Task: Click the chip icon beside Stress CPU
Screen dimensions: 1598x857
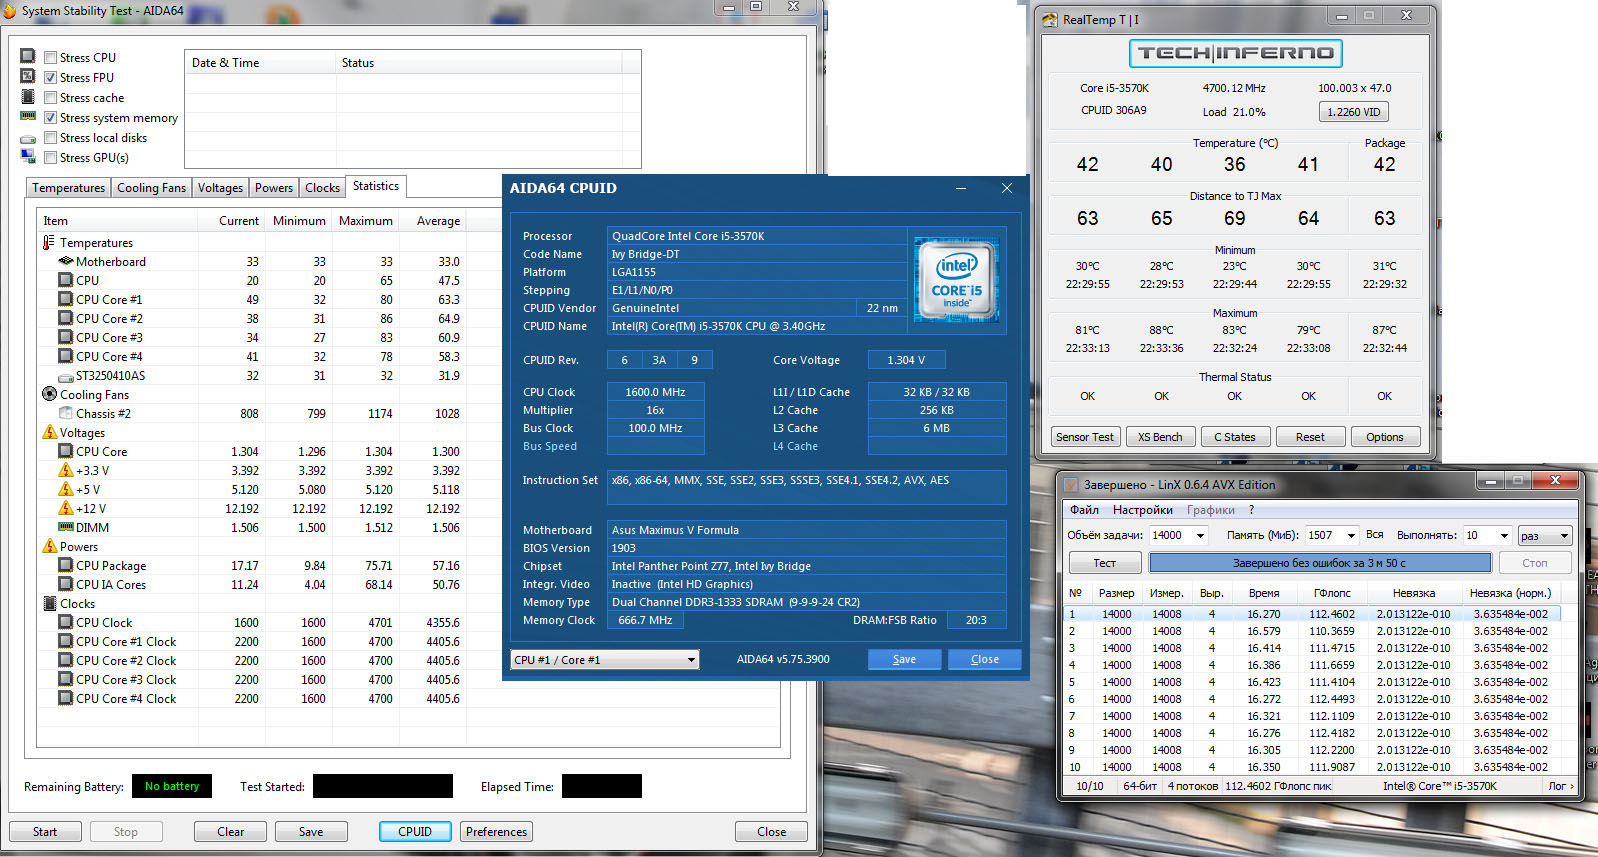Action: 28,56
